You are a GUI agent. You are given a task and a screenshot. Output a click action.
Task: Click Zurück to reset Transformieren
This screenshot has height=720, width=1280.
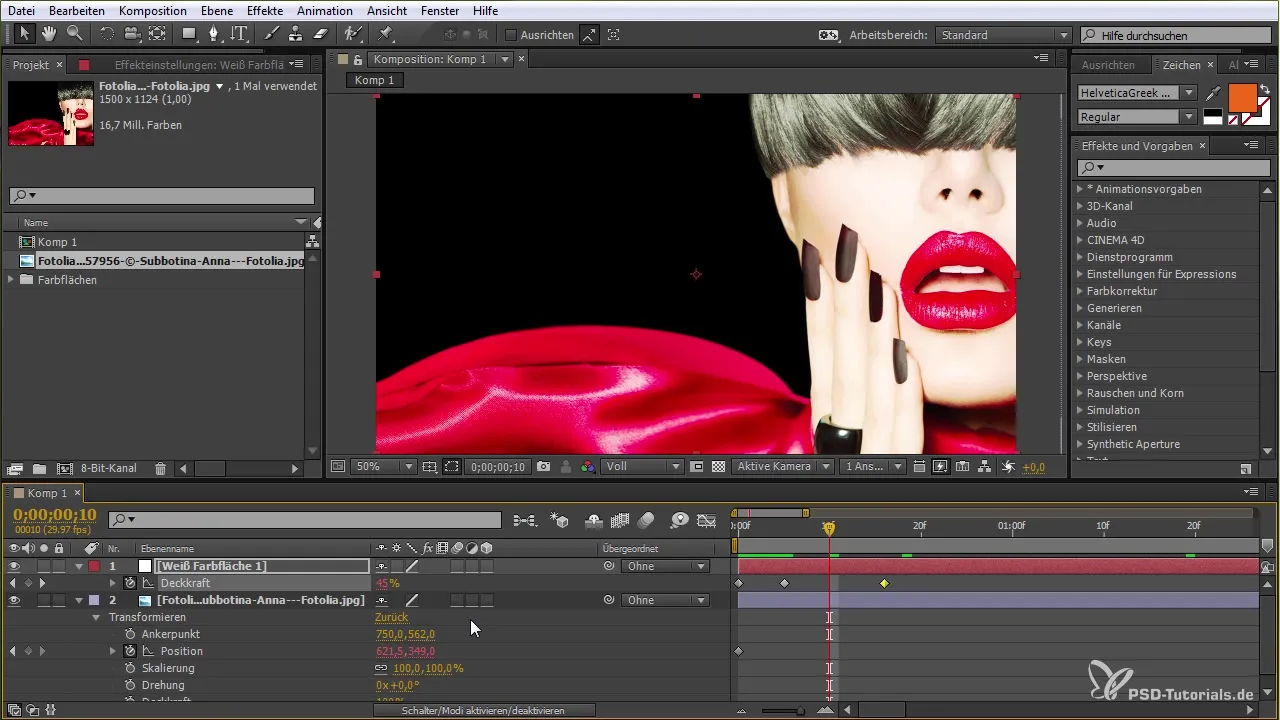click(391, 617)
